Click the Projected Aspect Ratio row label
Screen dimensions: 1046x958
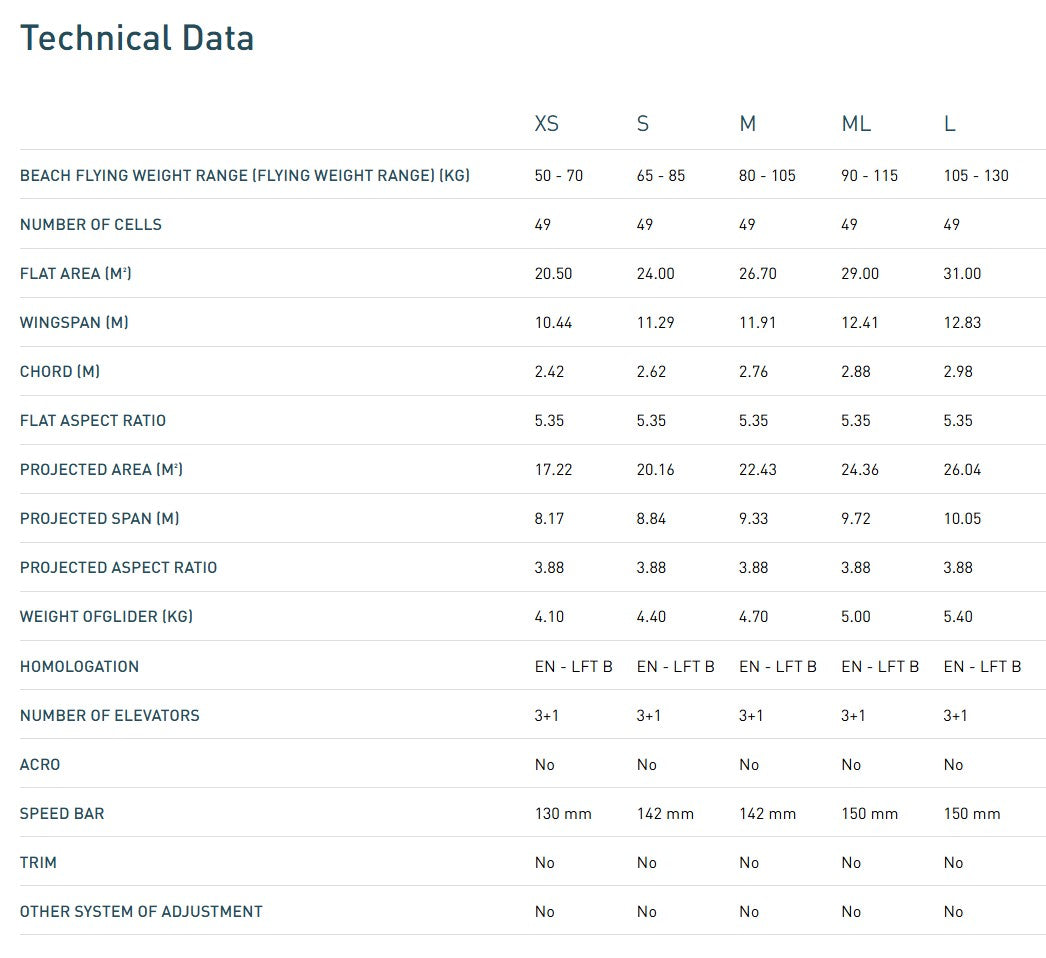(x=119, y=568)
